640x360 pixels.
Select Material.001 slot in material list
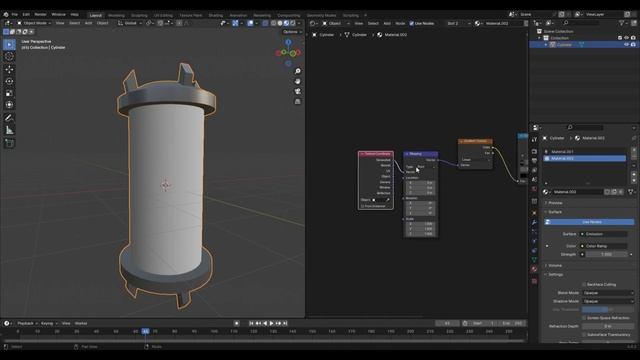pos(584,151)
